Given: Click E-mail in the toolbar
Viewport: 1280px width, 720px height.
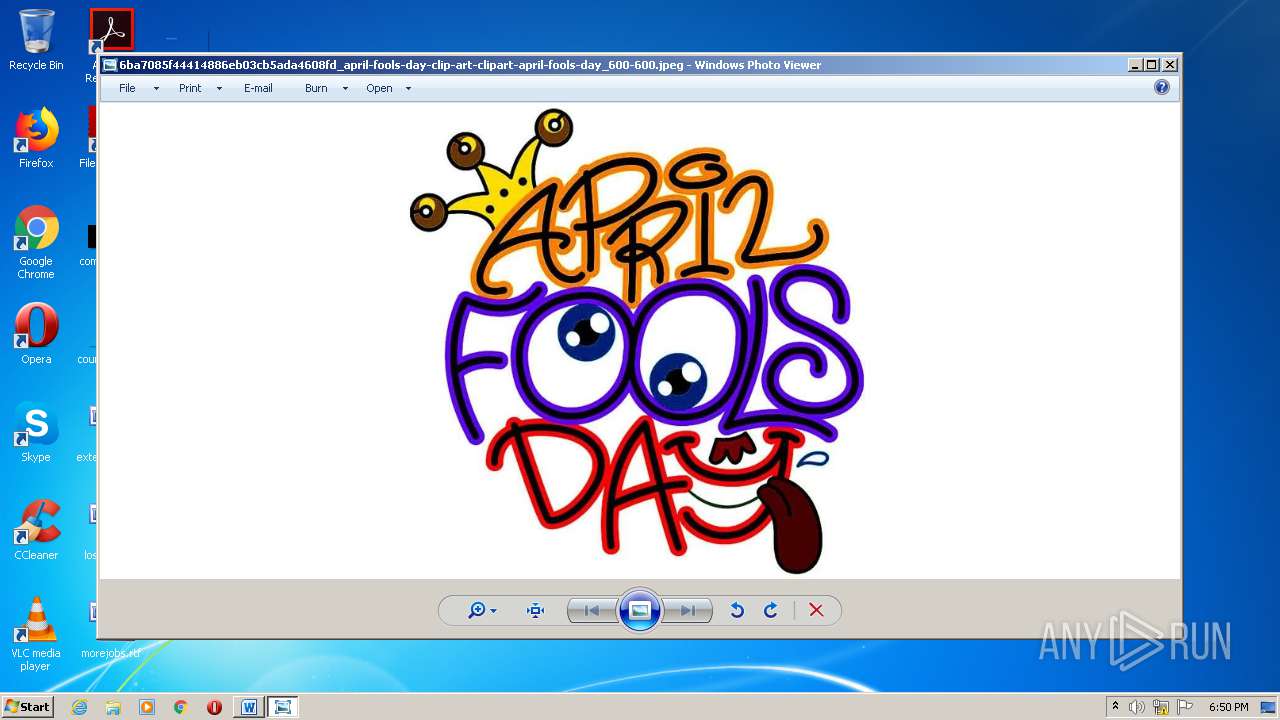Looking at the screenshot, I should pyautogui.click(x=258, y=88).
